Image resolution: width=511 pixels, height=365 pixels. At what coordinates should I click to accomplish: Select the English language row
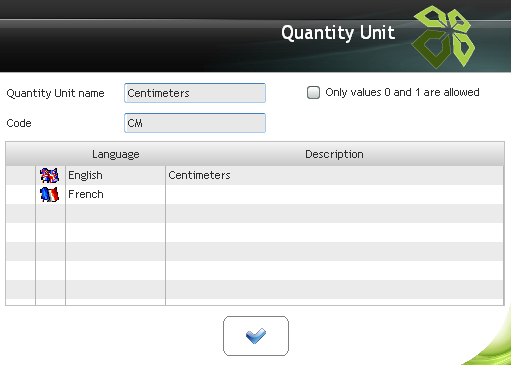(x=255, y=175)
